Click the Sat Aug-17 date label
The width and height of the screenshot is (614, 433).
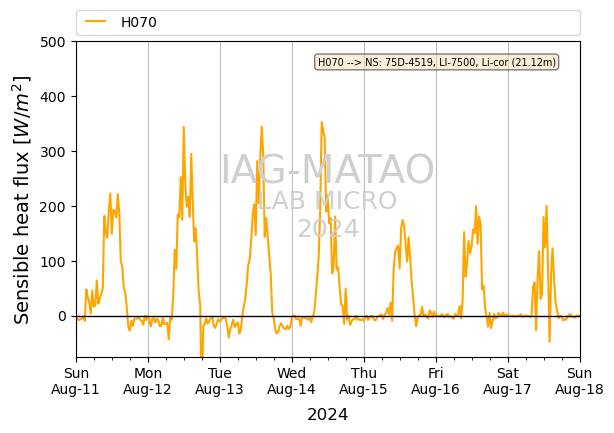point(508,381)
